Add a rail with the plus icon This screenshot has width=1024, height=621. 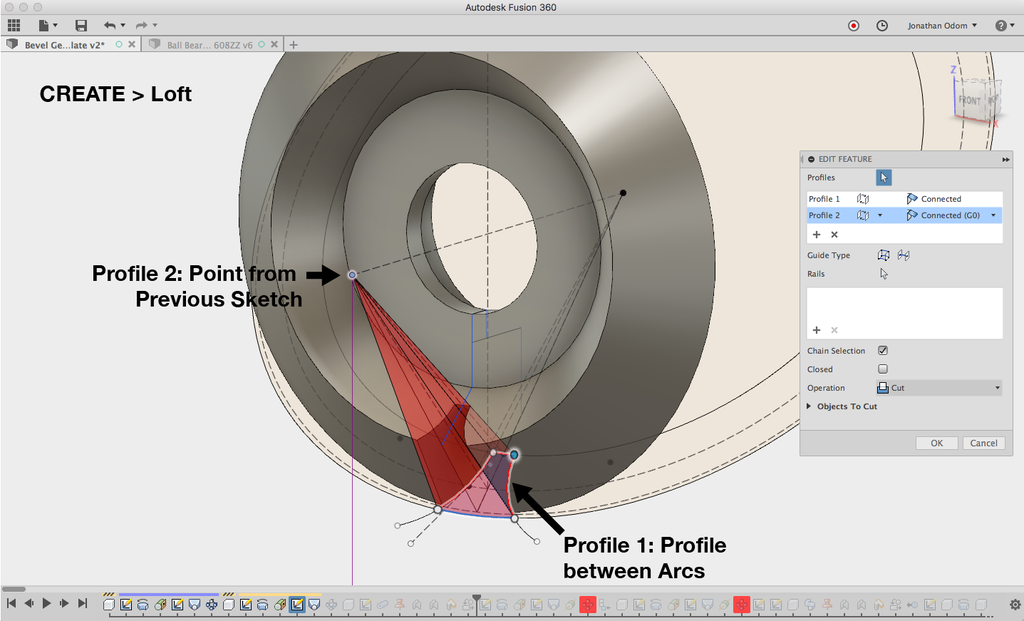click(816, 330)
